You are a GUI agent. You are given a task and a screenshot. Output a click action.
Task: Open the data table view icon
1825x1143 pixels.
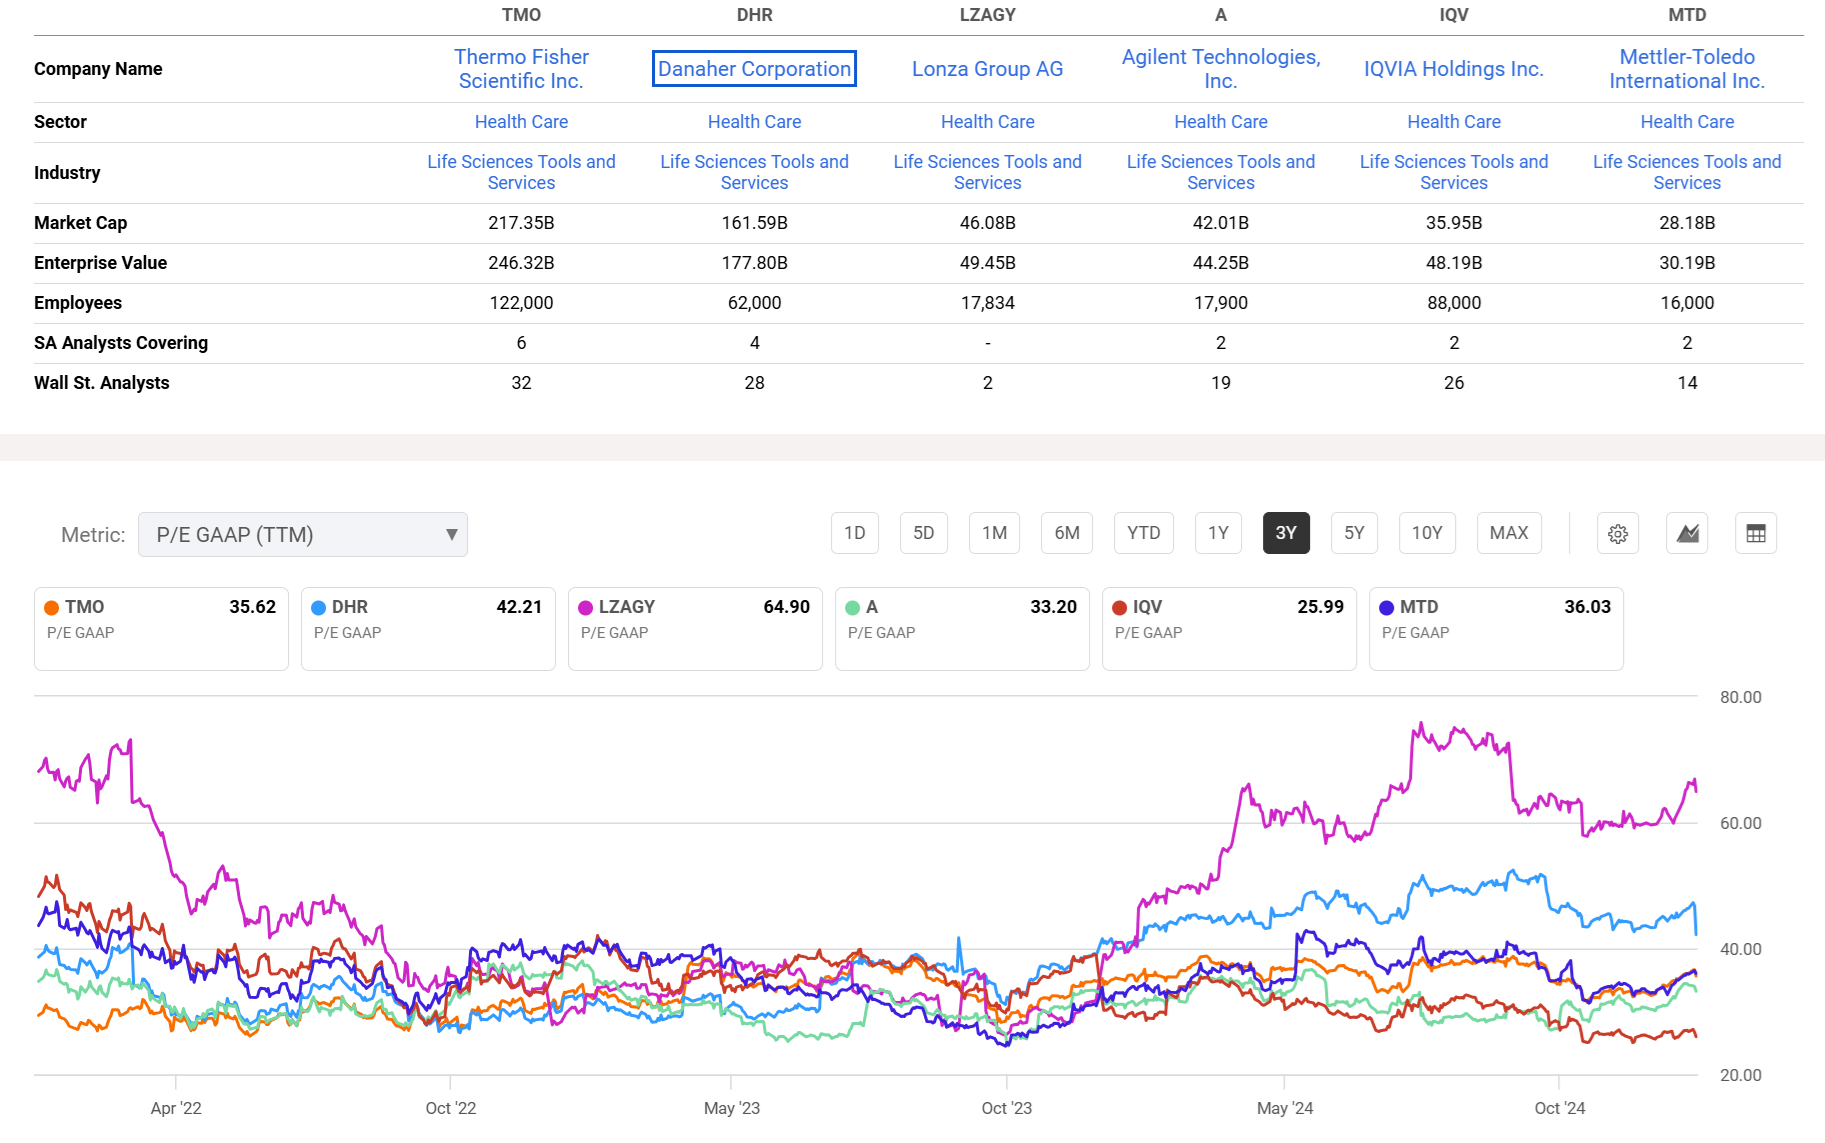(1756, 533)
